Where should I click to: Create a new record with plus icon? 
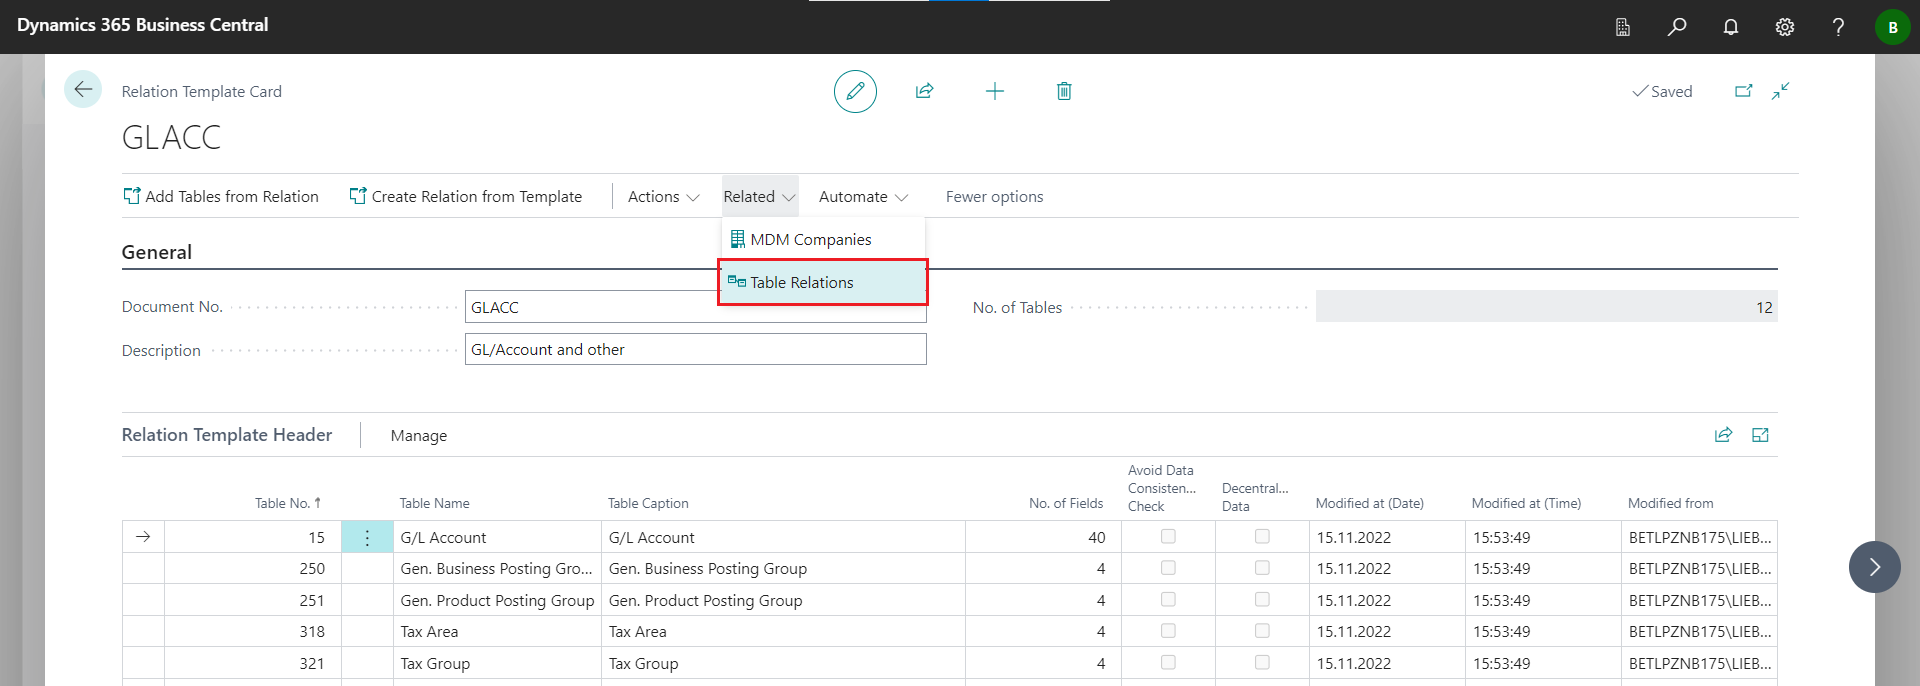[x=994, y=91]
